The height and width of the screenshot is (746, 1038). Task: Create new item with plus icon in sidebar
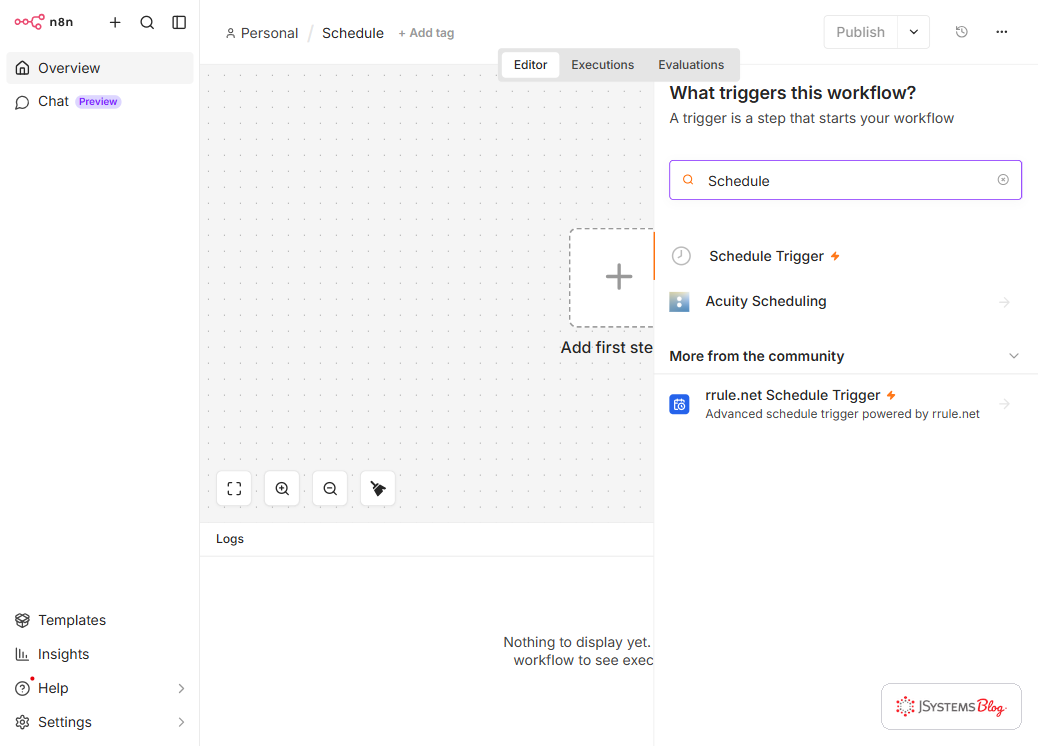point(115,23)
